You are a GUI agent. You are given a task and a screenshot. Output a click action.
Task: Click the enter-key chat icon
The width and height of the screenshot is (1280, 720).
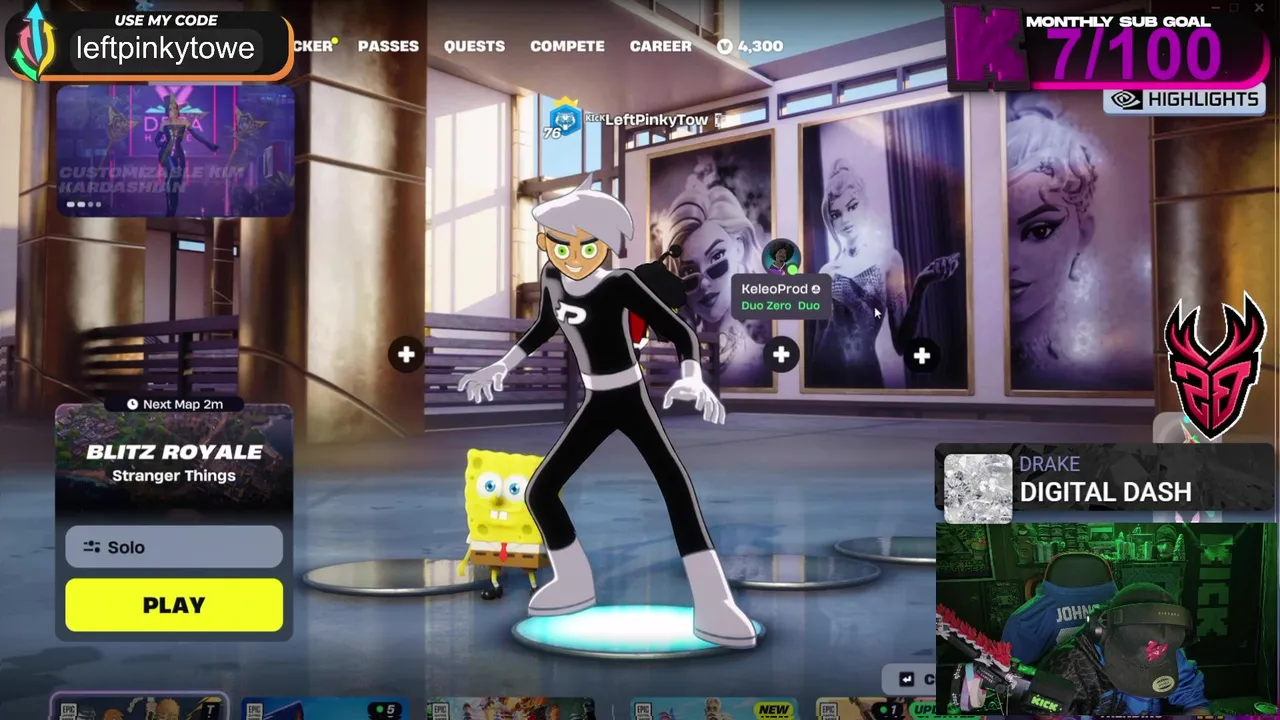(907, 679)
